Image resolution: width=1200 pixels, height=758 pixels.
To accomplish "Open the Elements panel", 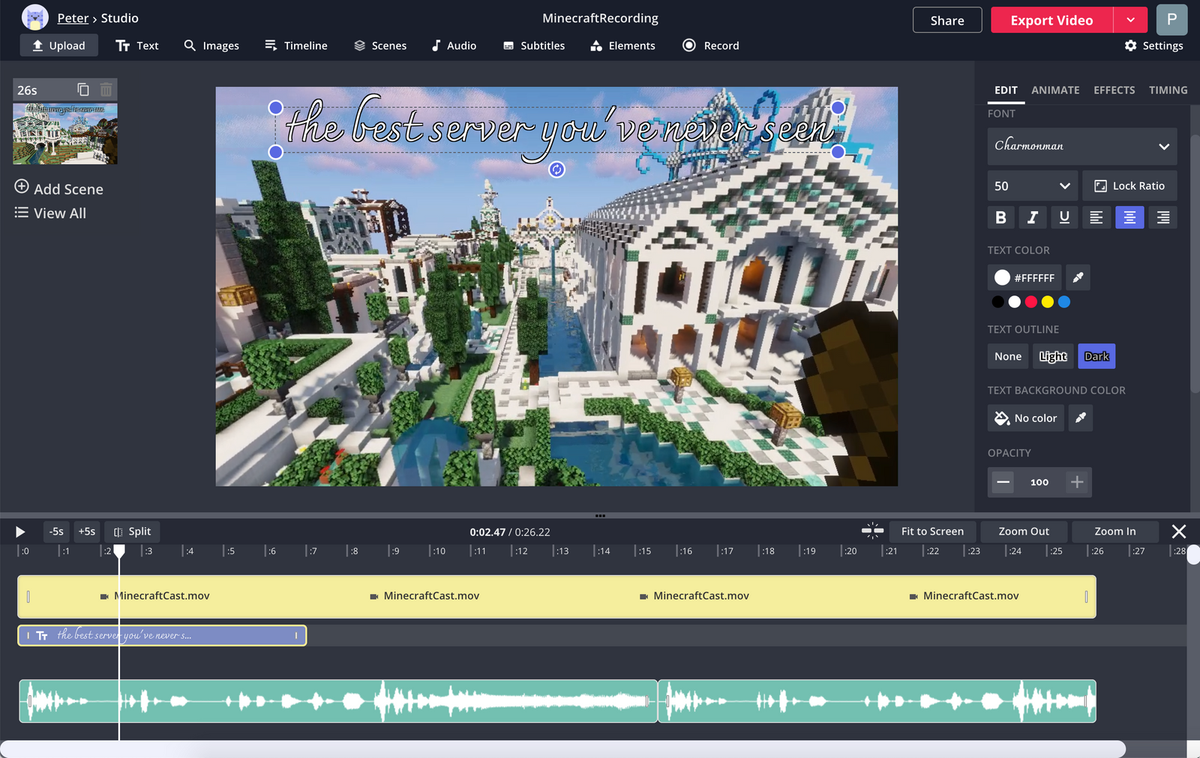I will [622, 45].
